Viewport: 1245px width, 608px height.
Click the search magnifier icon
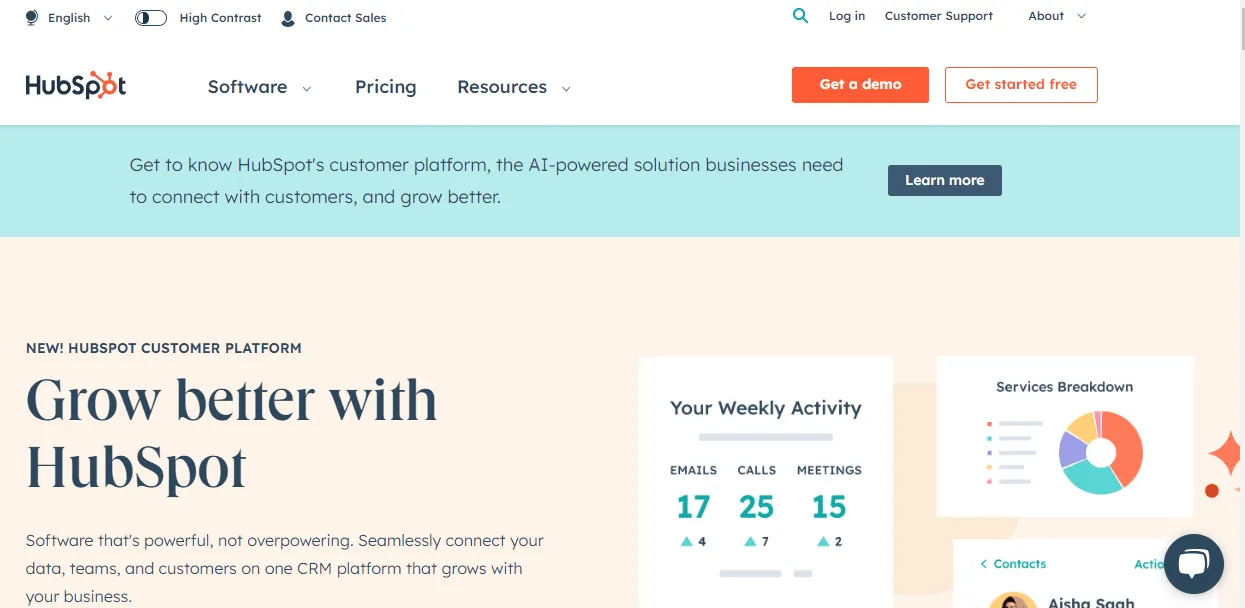[x=800, y=16]
